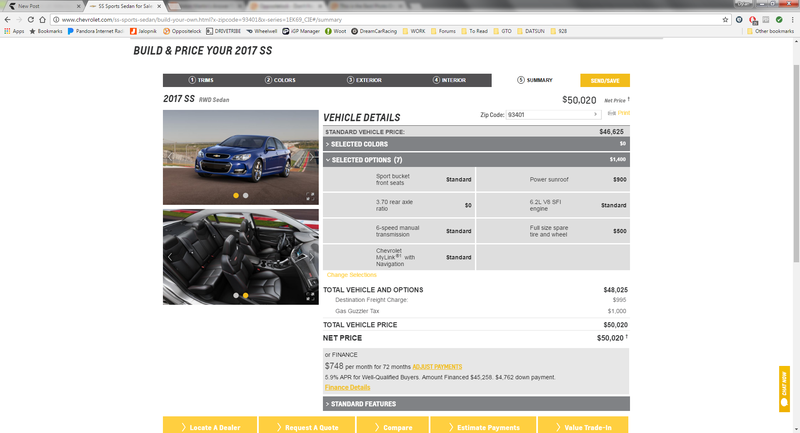This screenshot has height=433, width=800.
Task: Go to step 4 Interior tab
Action: (x=449, y=80)
